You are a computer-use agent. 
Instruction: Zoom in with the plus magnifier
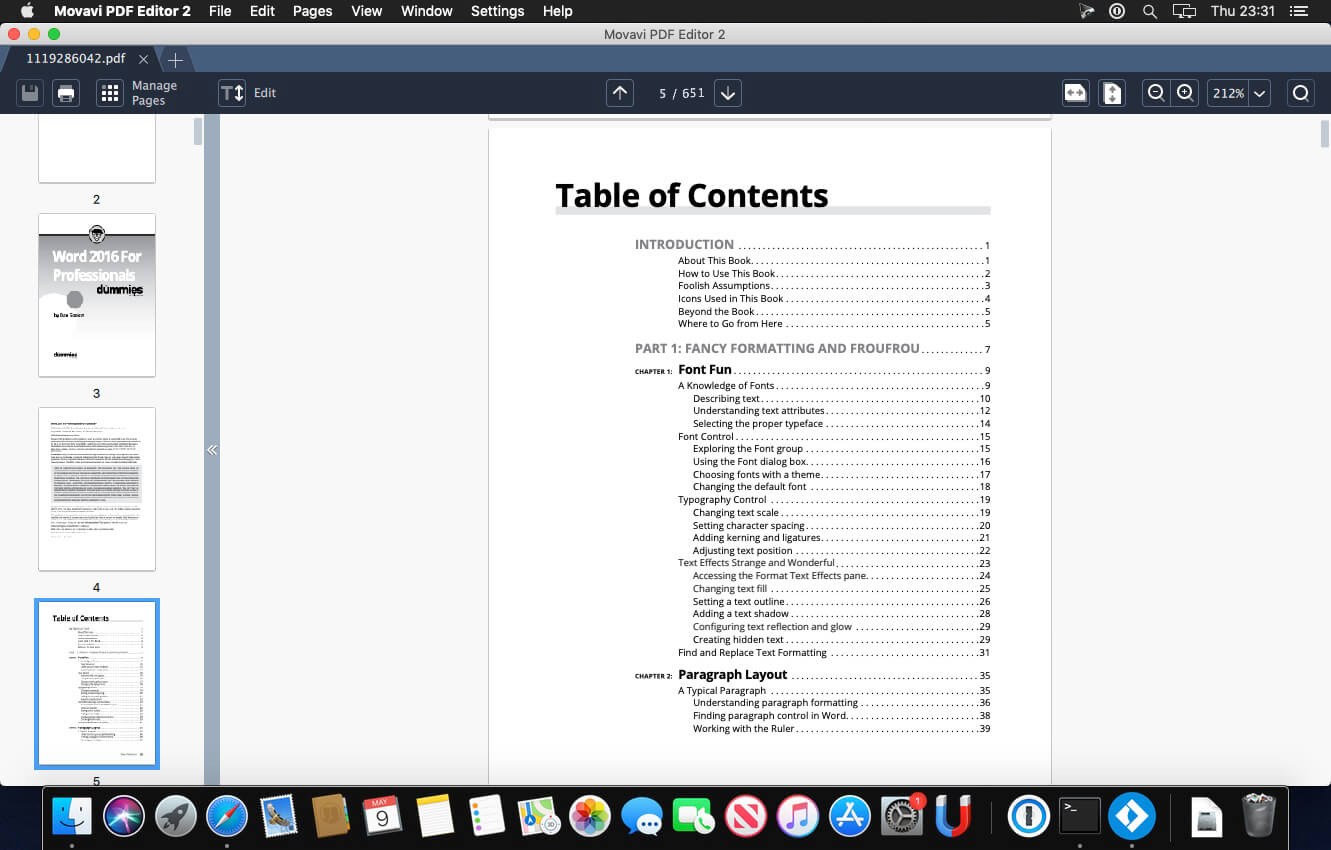(x=1185, y=93)
